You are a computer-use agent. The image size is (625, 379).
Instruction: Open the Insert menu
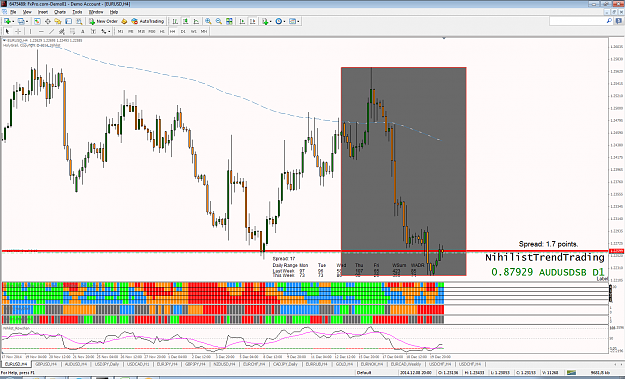[43, 12]
